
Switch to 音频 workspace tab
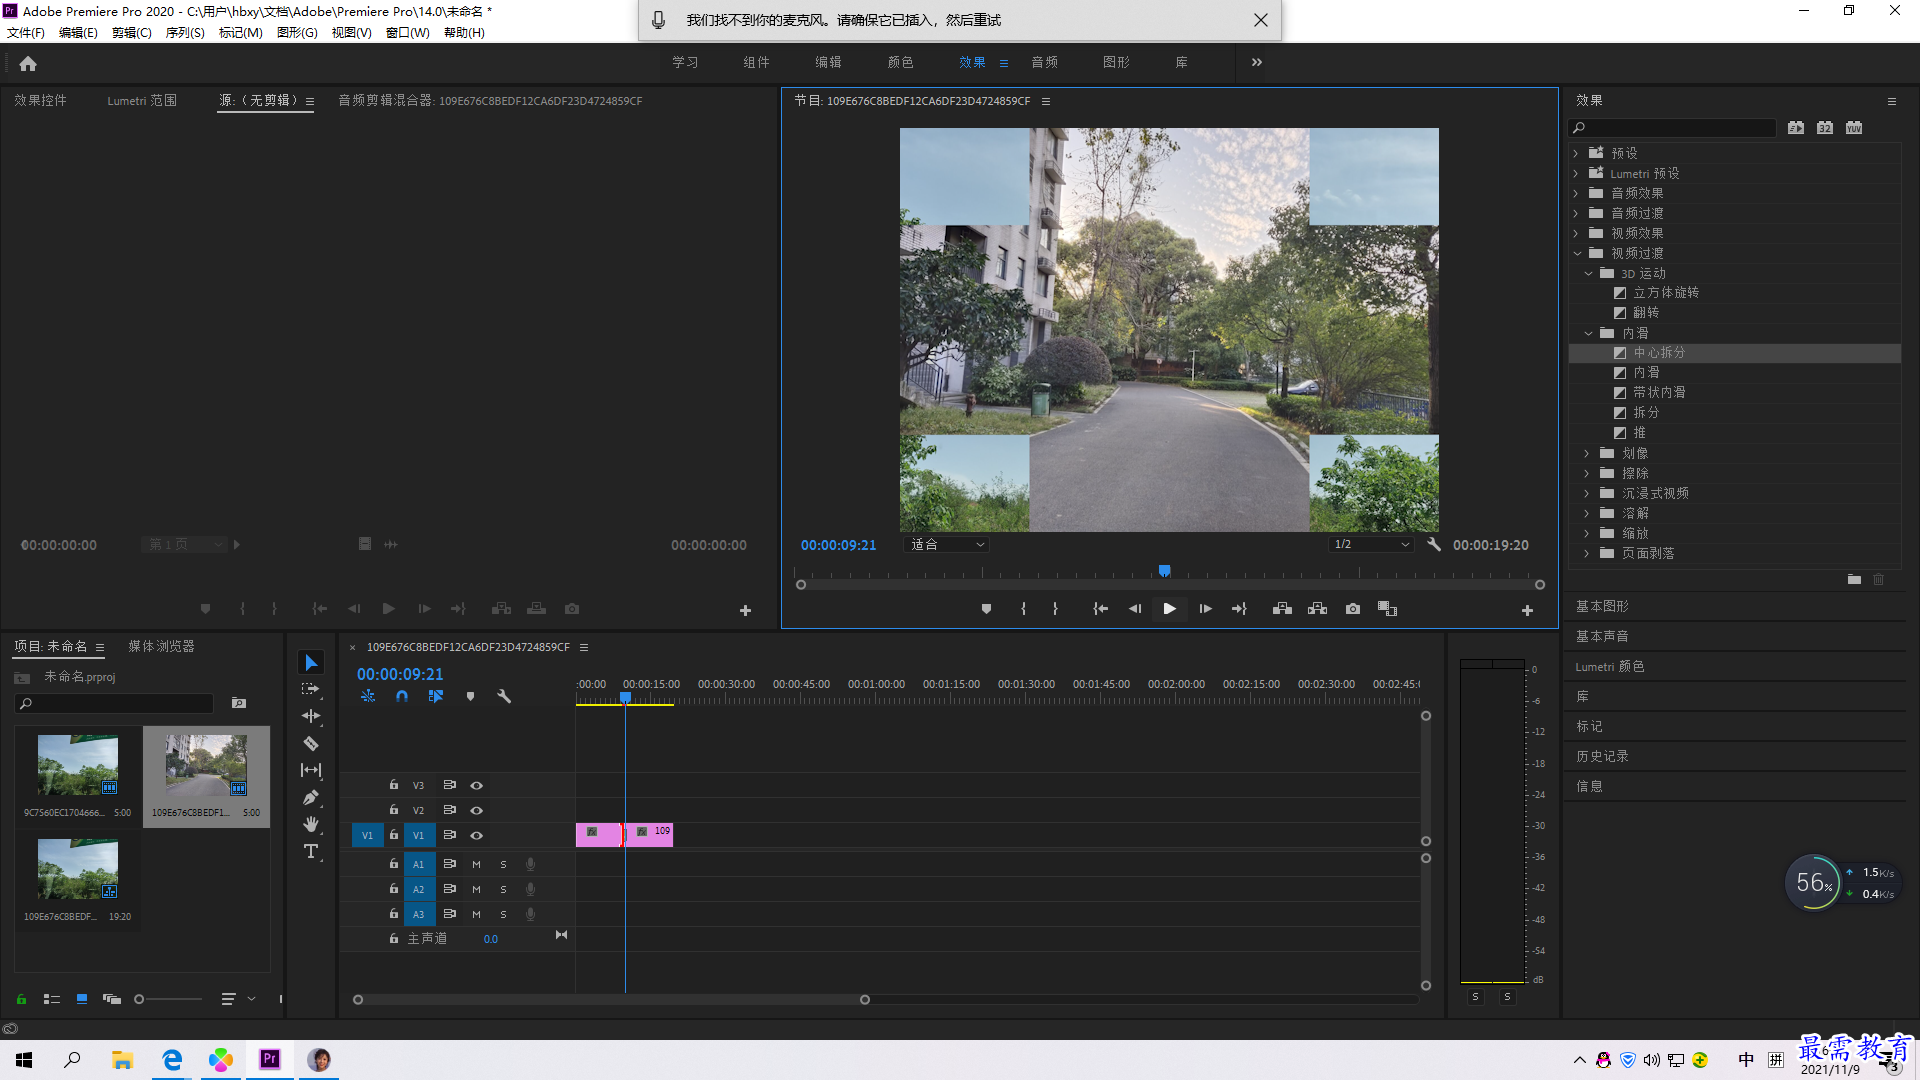[1045, 62]
